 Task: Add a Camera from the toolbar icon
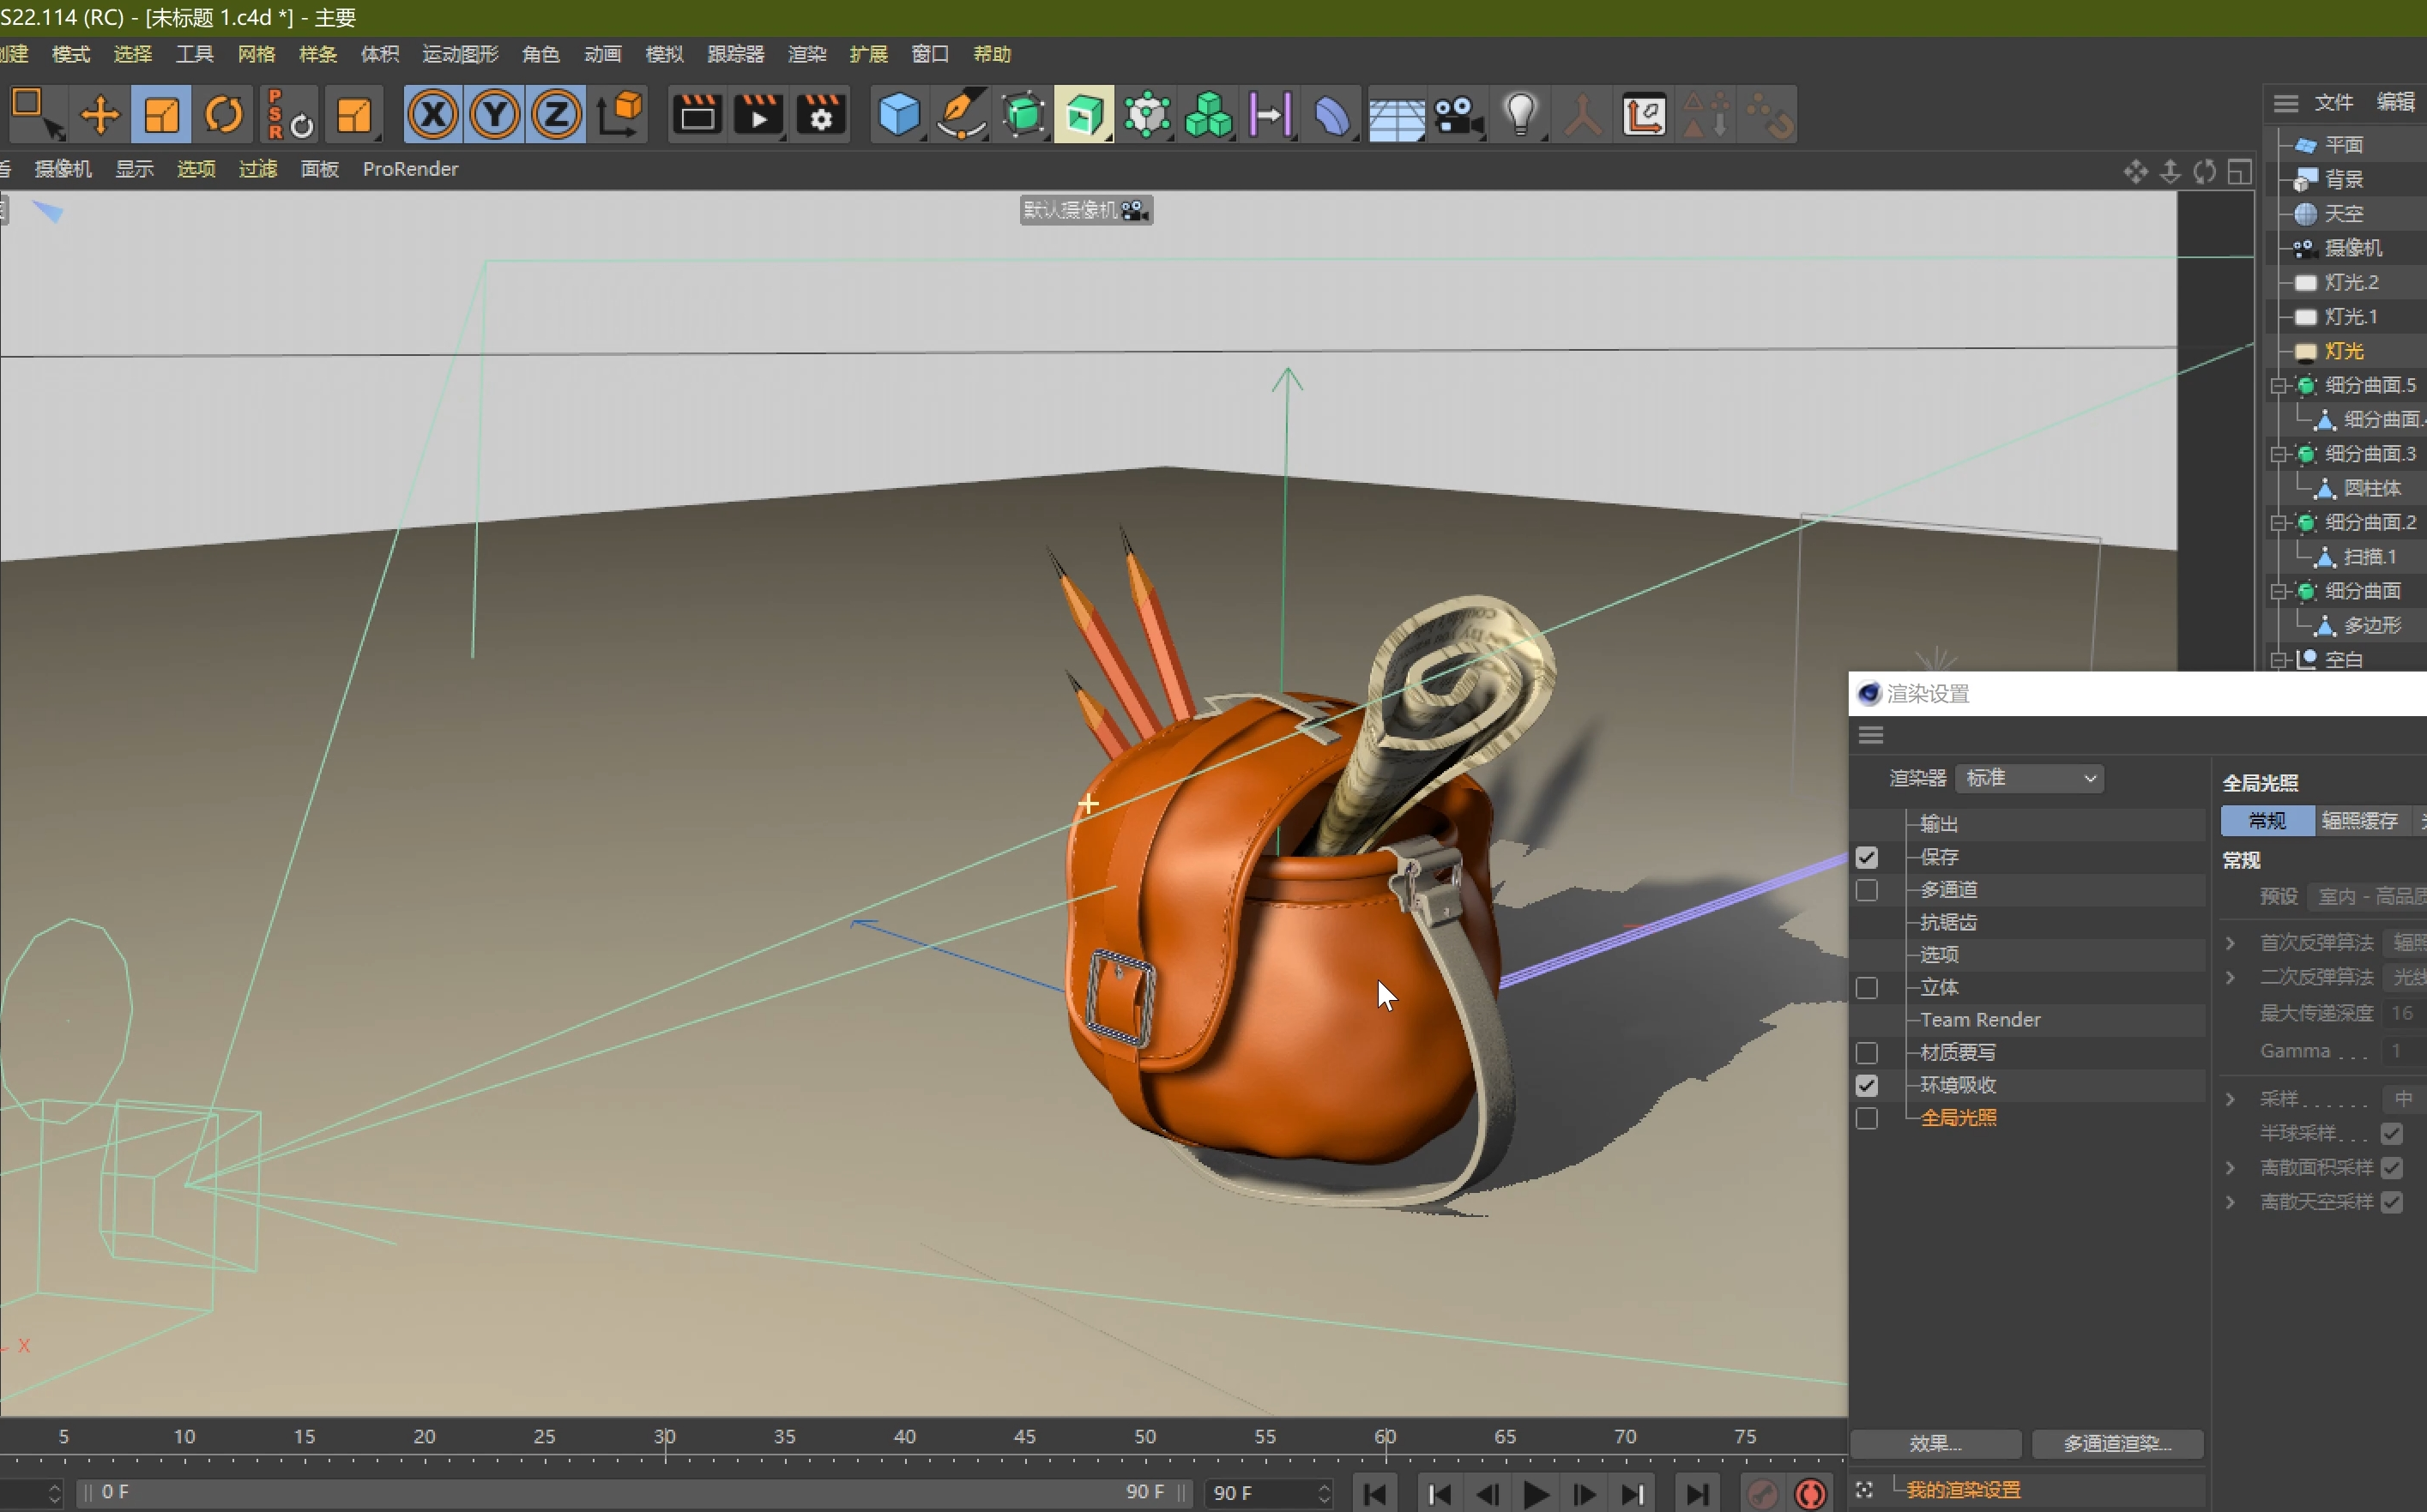click(x=1459, y=113)
